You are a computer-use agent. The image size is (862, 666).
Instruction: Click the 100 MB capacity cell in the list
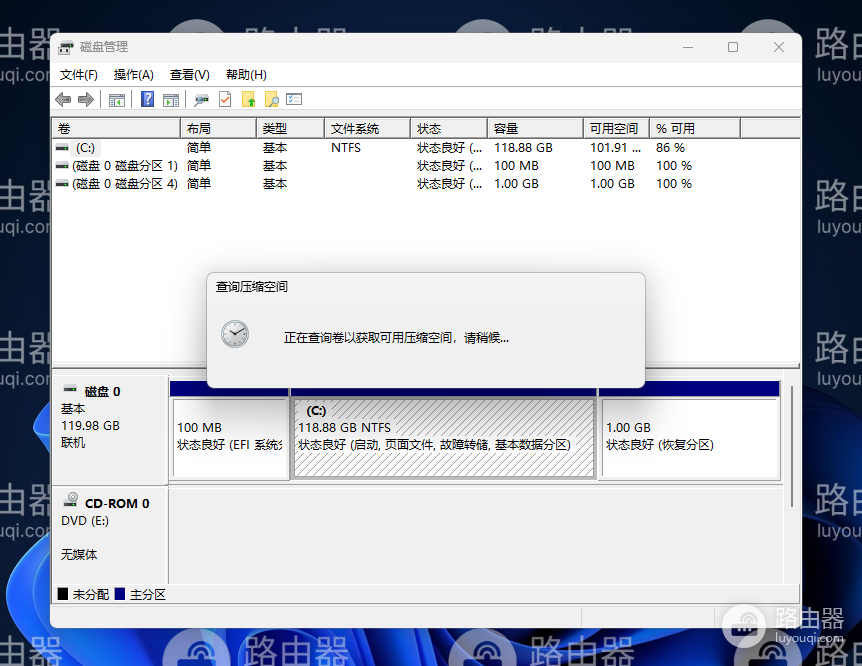(x=516, y=166)
